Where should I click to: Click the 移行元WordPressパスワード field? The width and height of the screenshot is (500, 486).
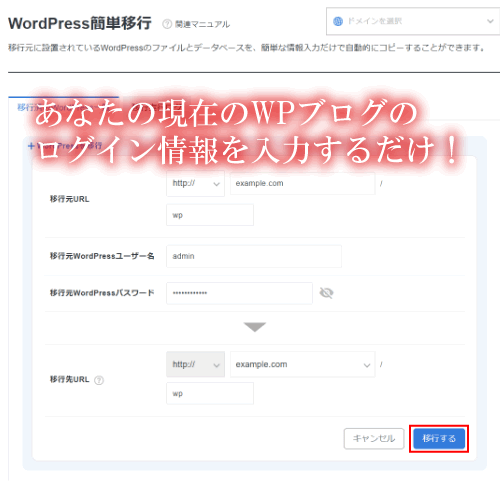tap(239, 293)
